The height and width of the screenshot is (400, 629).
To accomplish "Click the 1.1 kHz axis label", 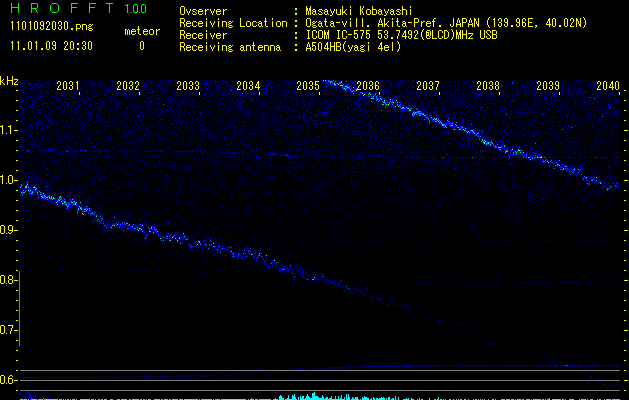I will coord(8,130).
